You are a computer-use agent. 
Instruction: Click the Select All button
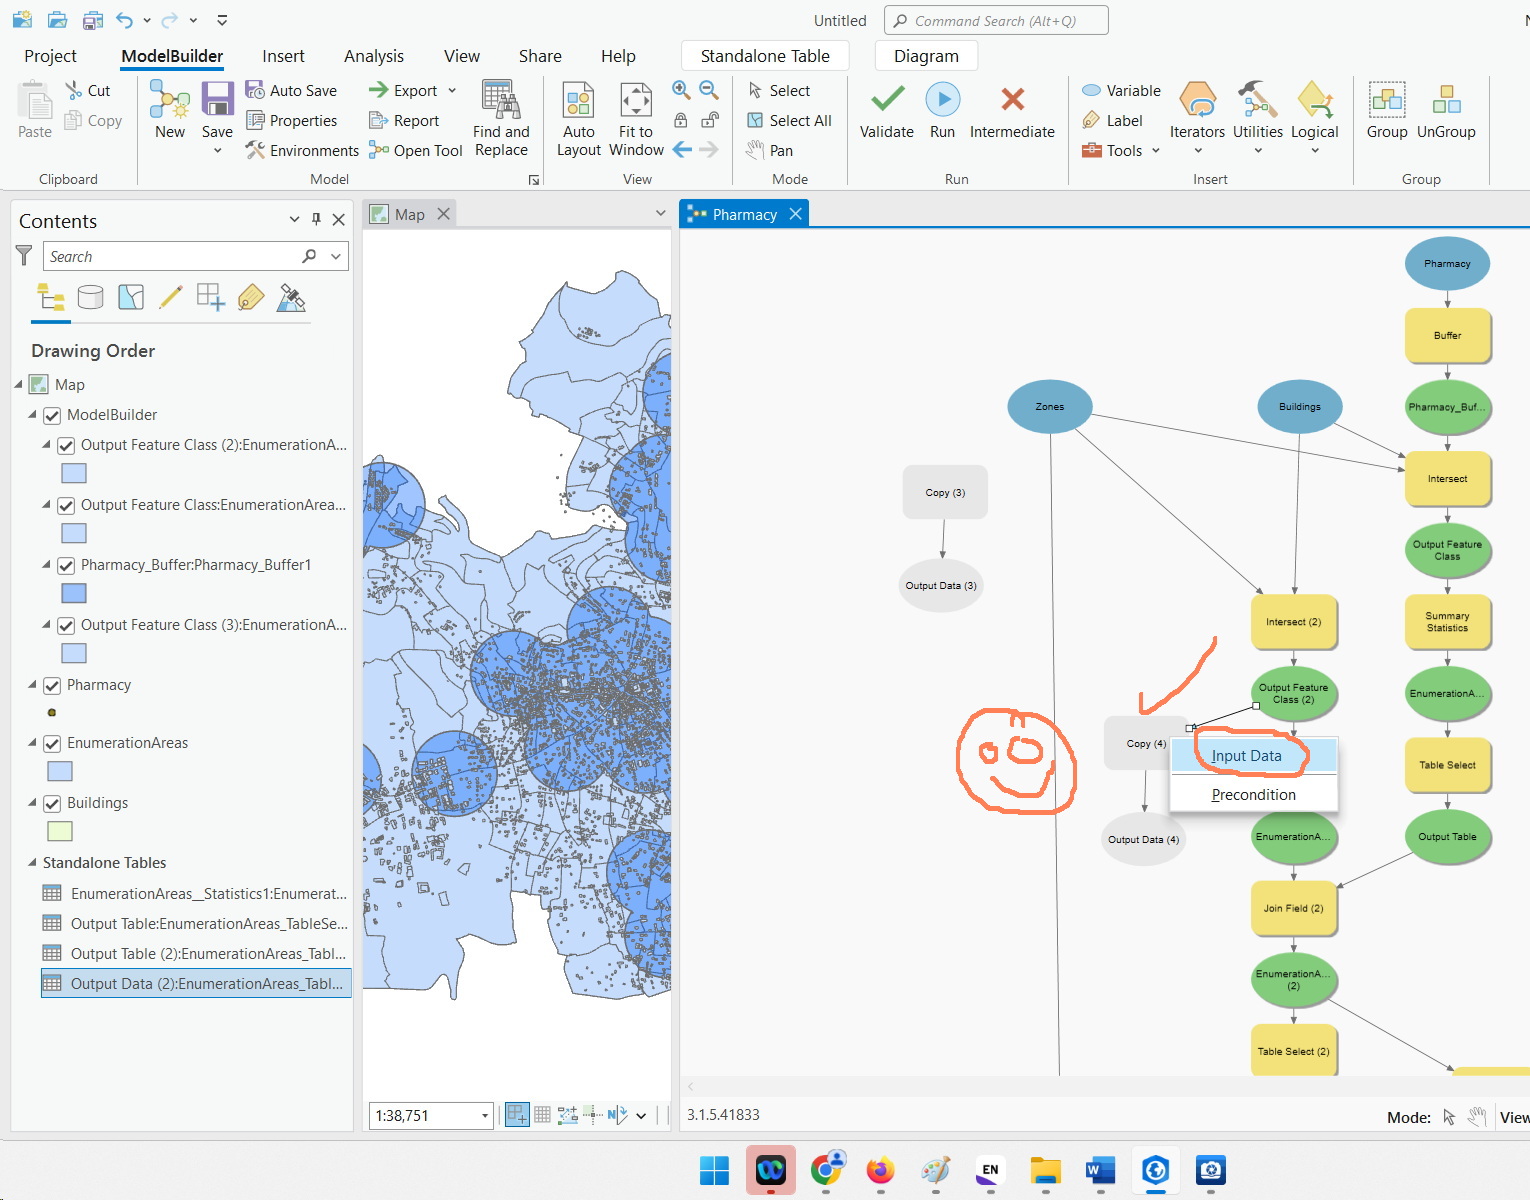pyautogui.click(x=790, y=120)
